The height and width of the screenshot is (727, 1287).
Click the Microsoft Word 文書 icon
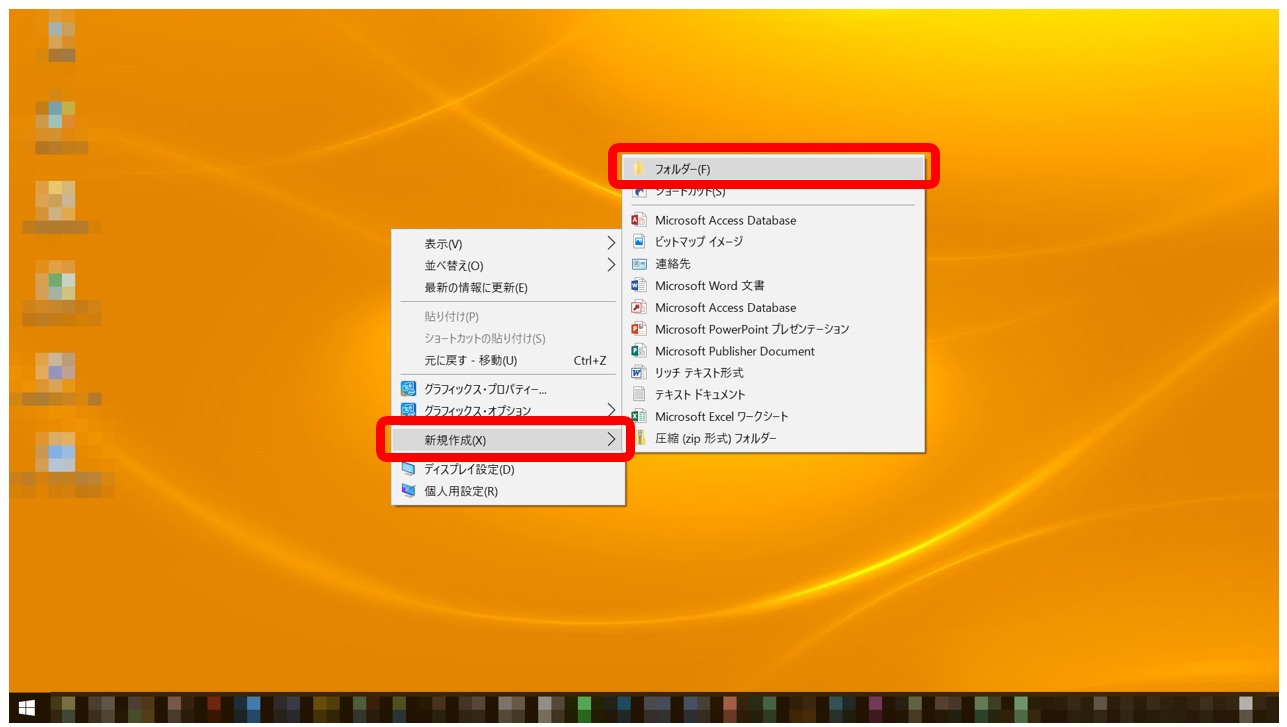coord(639,286)
